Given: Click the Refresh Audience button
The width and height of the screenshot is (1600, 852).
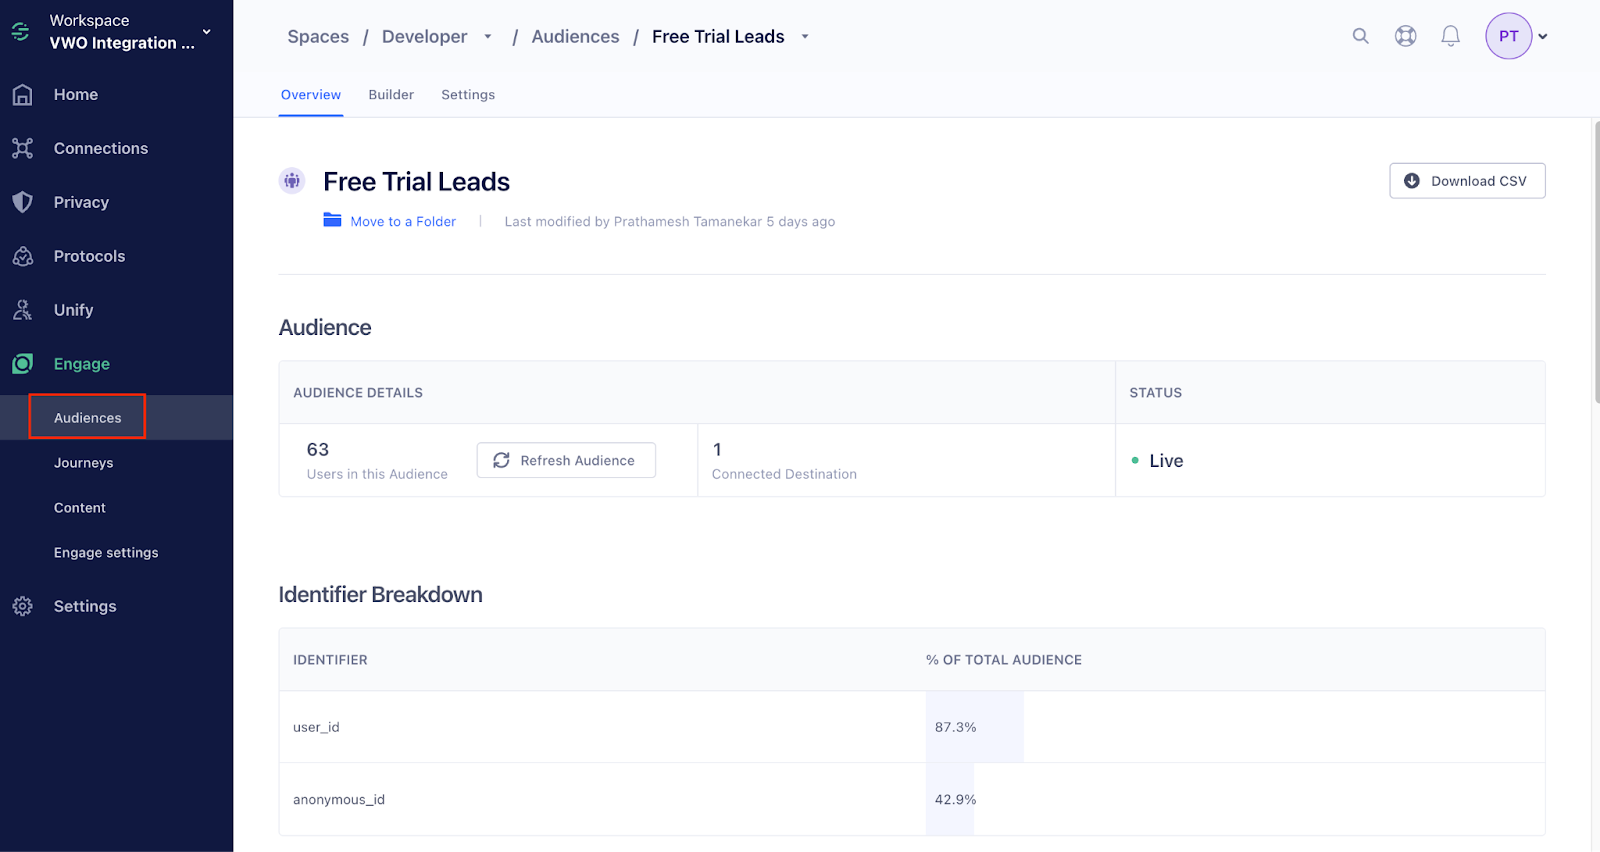Looking at the screenshot, I should pos(566,460).
